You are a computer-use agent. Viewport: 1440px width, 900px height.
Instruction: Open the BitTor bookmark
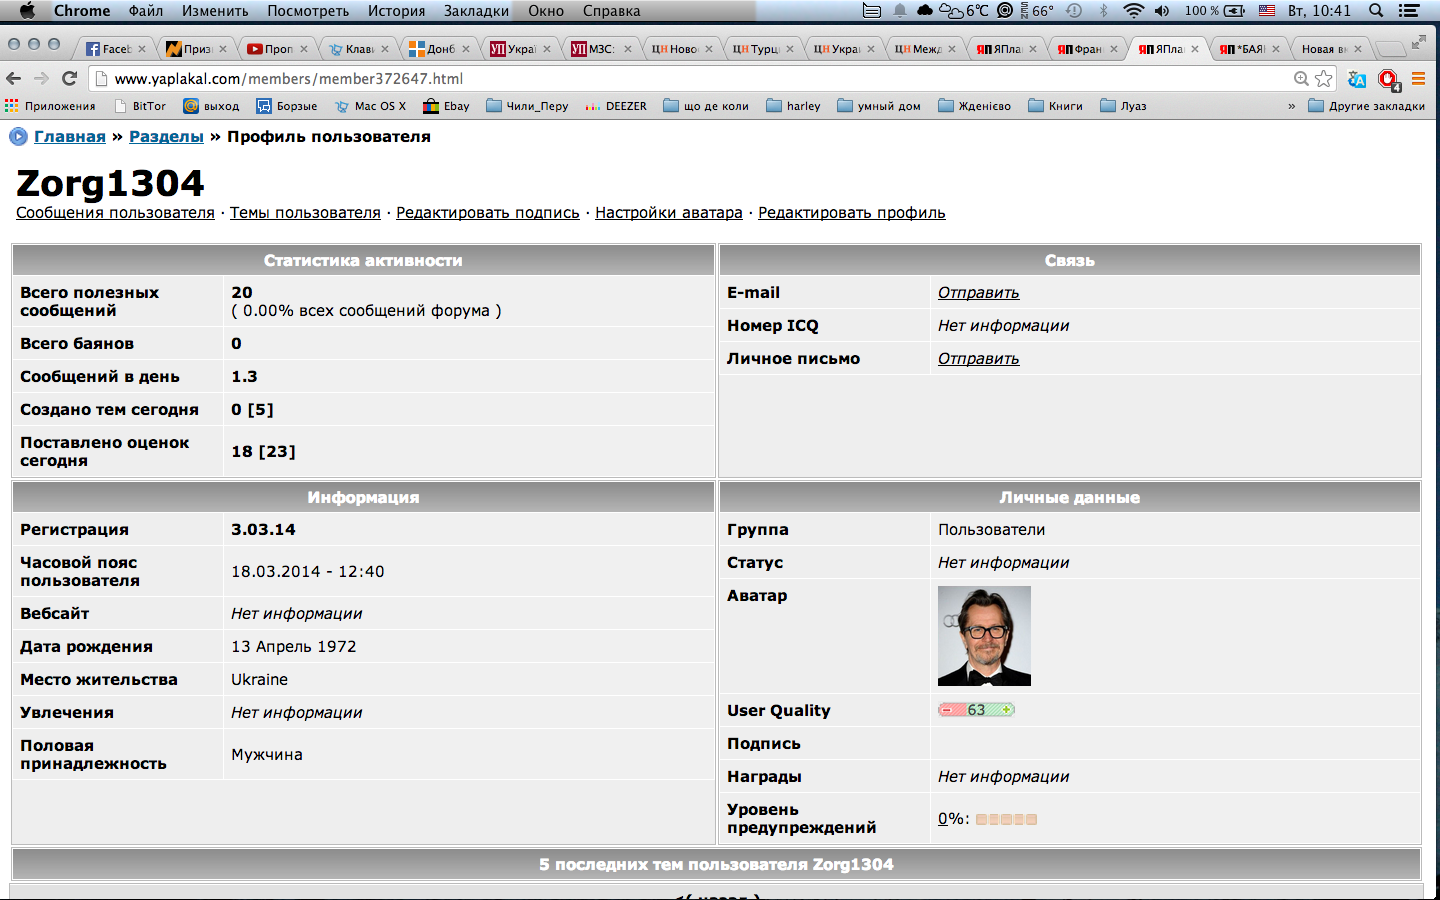click(140, 106)
